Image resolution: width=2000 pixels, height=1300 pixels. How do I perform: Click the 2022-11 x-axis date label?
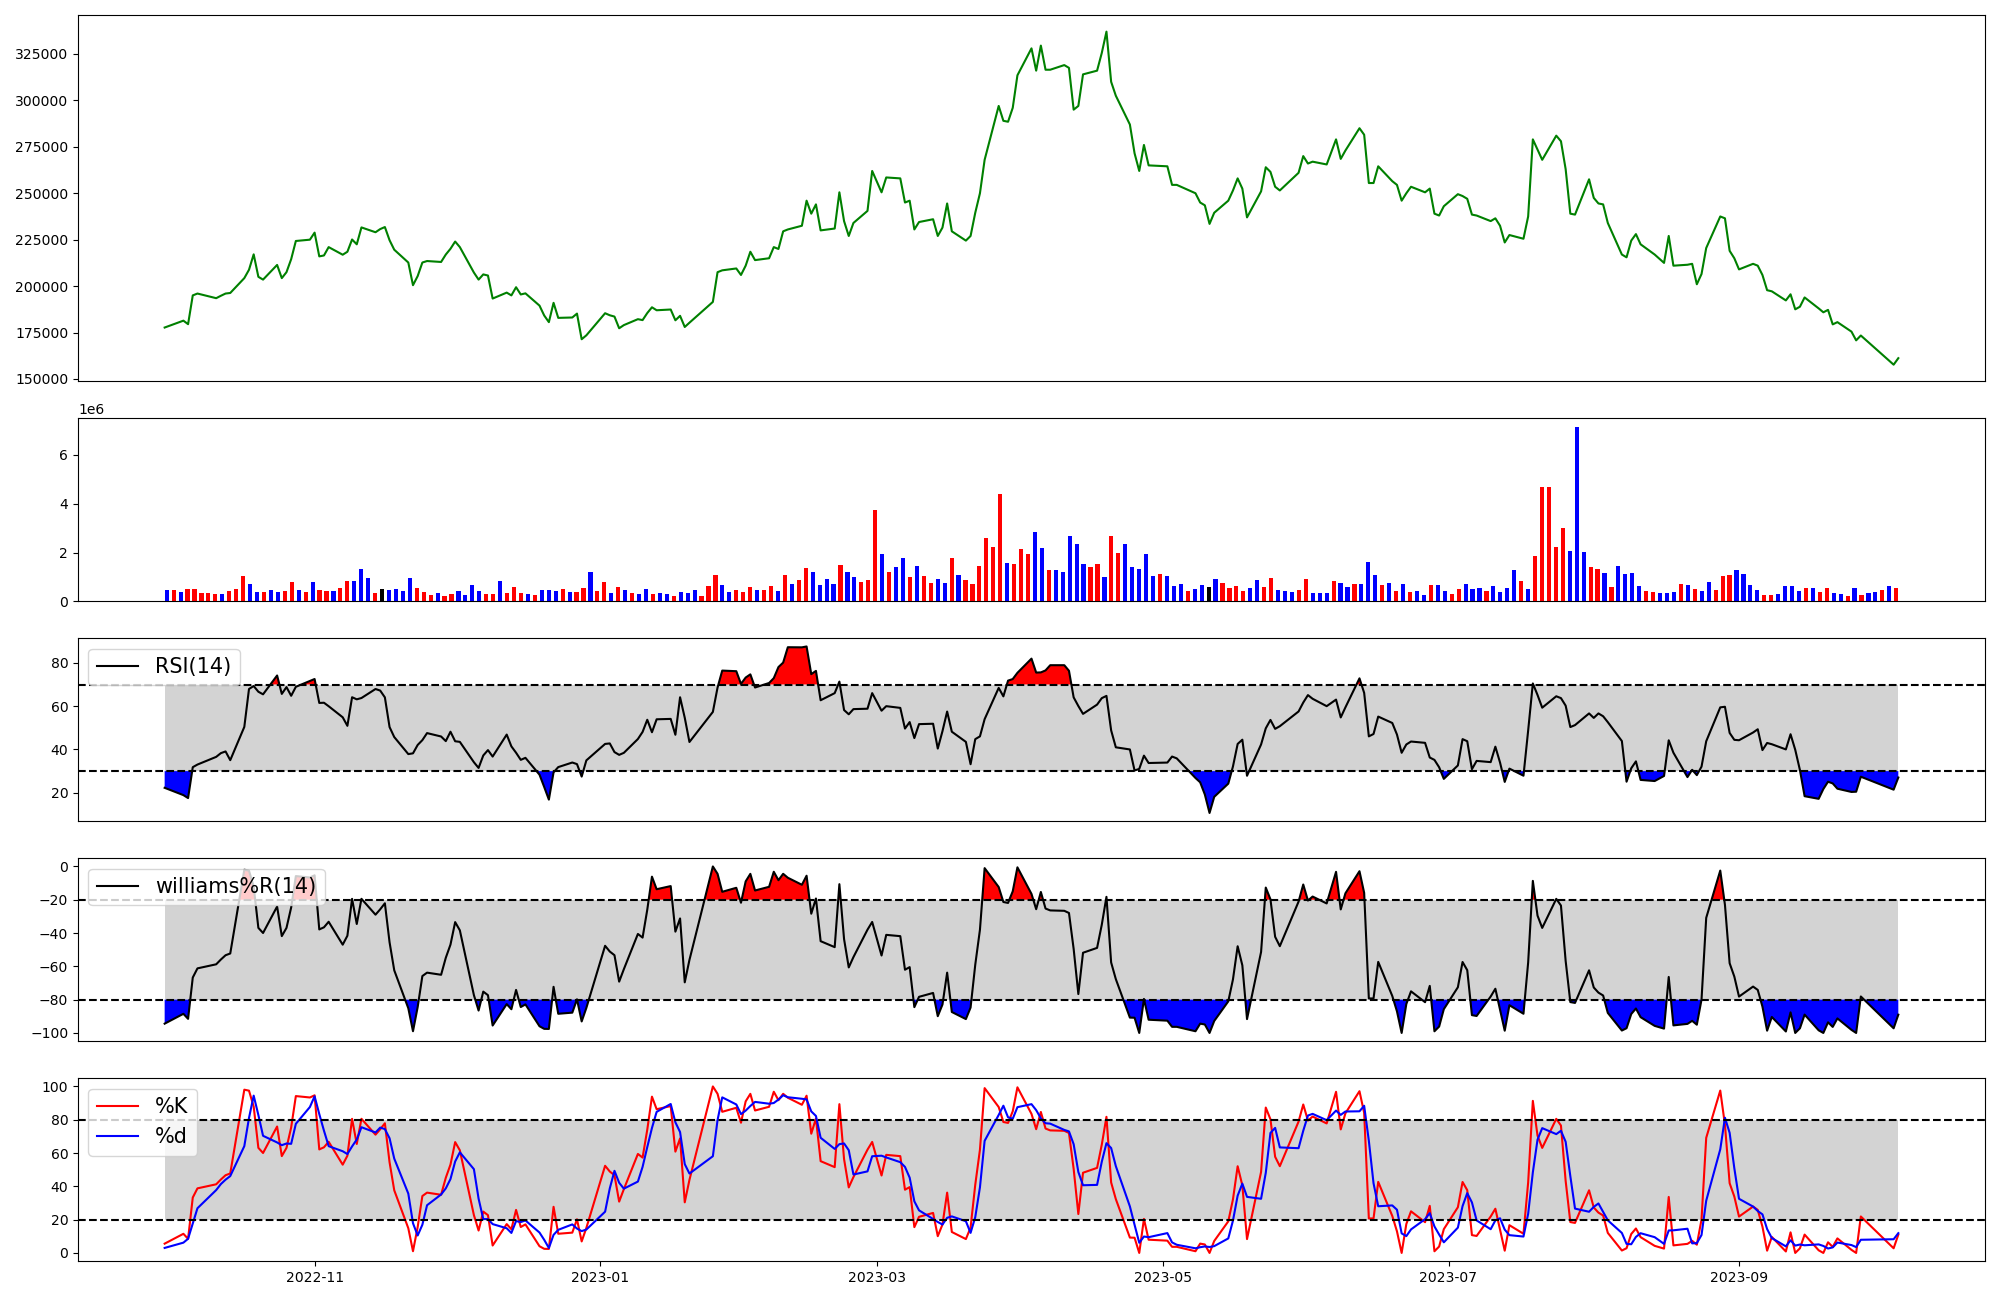[x=315, y=1277]
